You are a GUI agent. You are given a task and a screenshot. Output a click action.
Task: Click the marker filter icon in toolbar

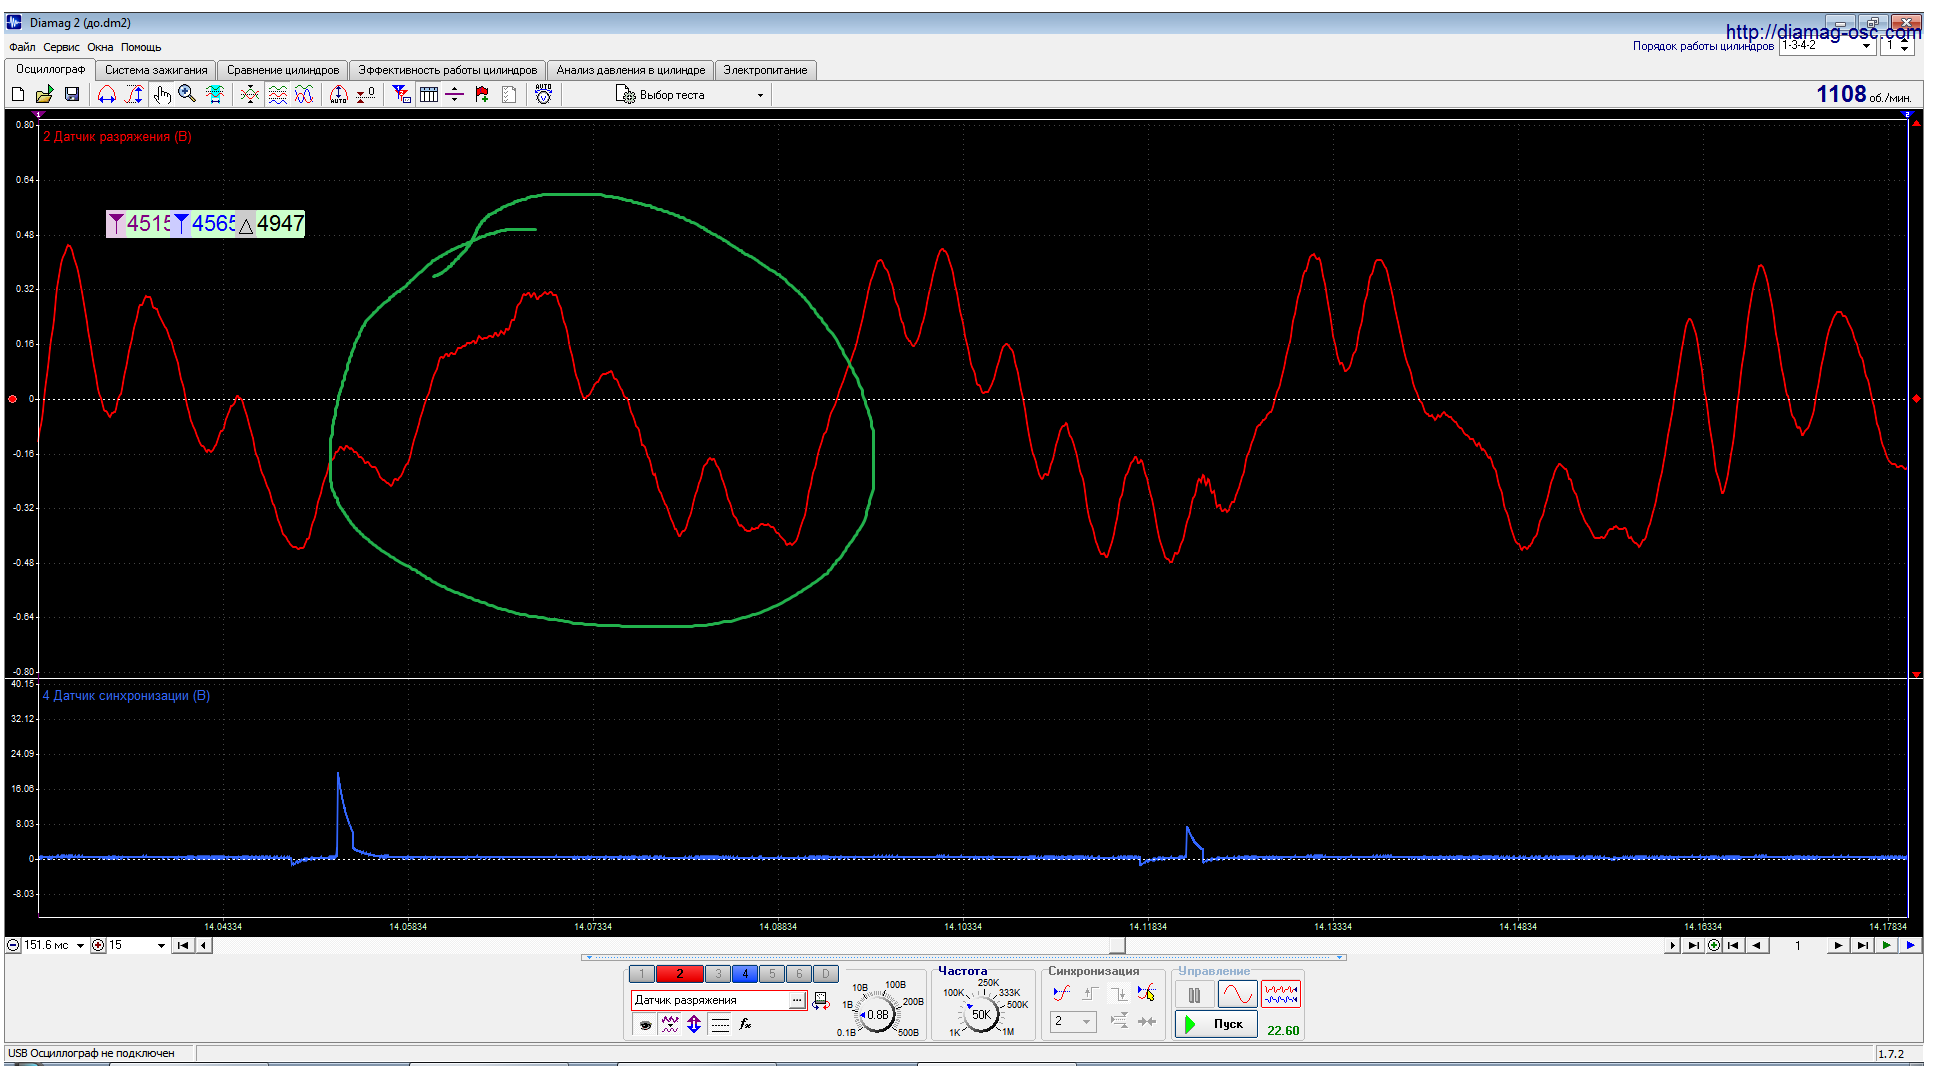(x=402, y=94)
